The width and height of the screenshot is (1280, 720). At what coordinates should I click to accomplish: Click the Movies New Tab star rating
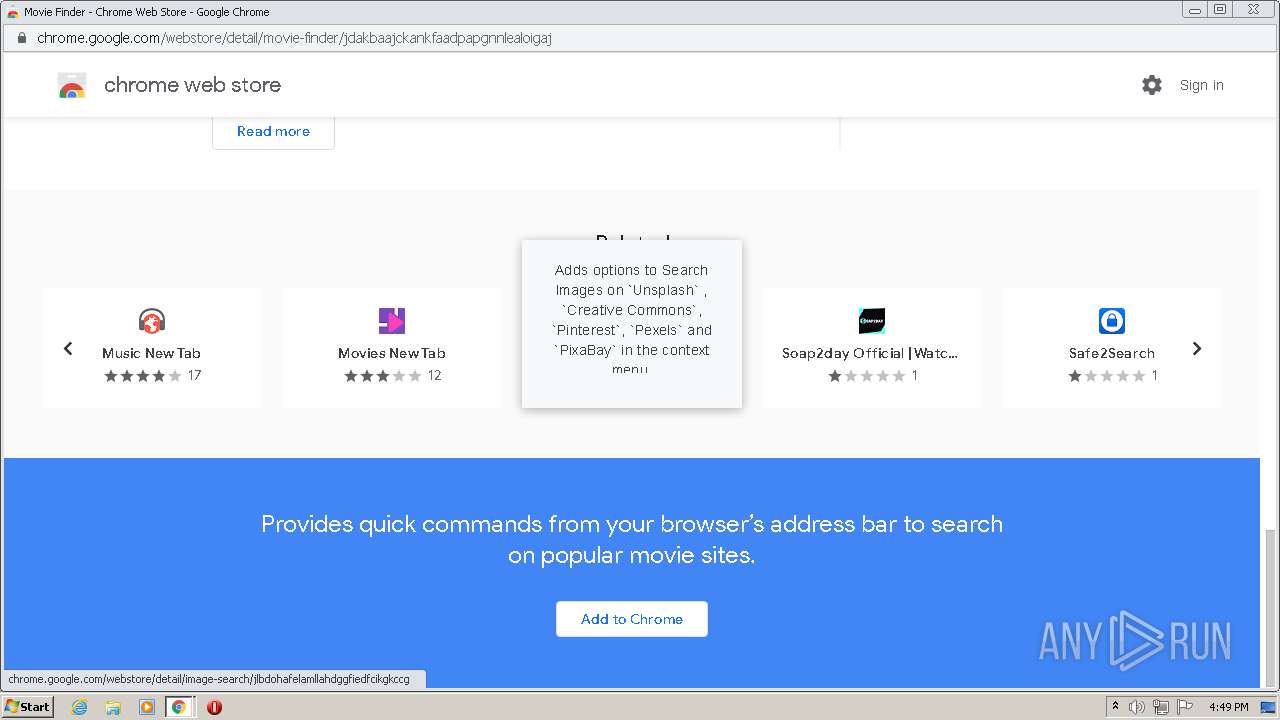[x=383, y=376]
